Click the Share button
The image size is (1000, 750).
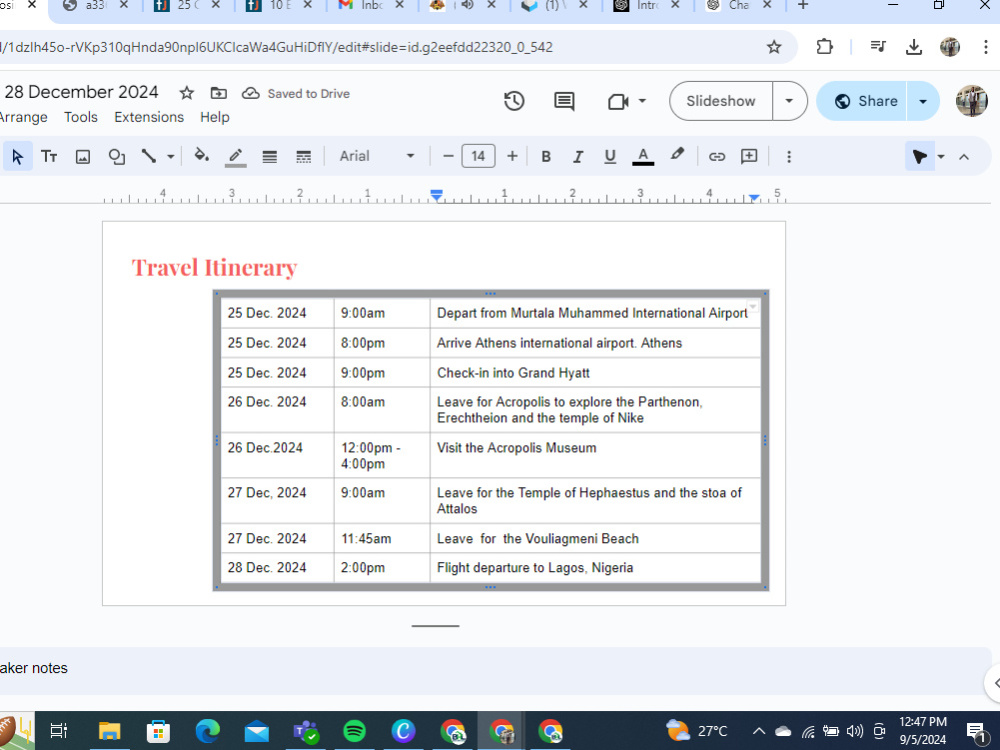(862, 101)
